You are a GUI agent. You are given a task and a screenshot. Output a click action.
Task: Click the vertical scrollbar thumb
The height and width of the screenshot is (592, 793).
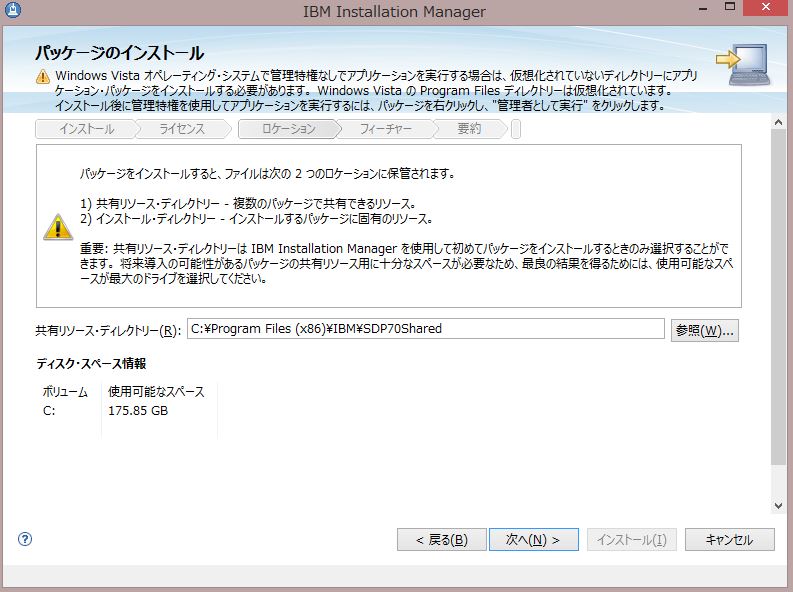[778, 297]
